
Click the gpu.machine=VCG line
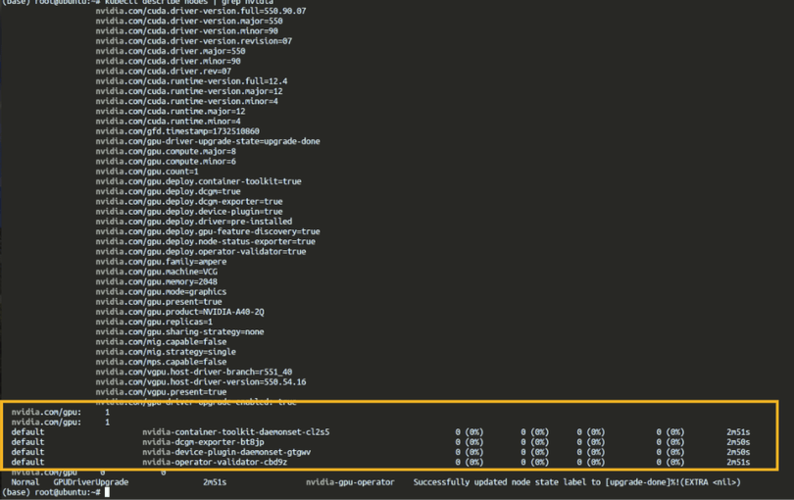(156, 272)
